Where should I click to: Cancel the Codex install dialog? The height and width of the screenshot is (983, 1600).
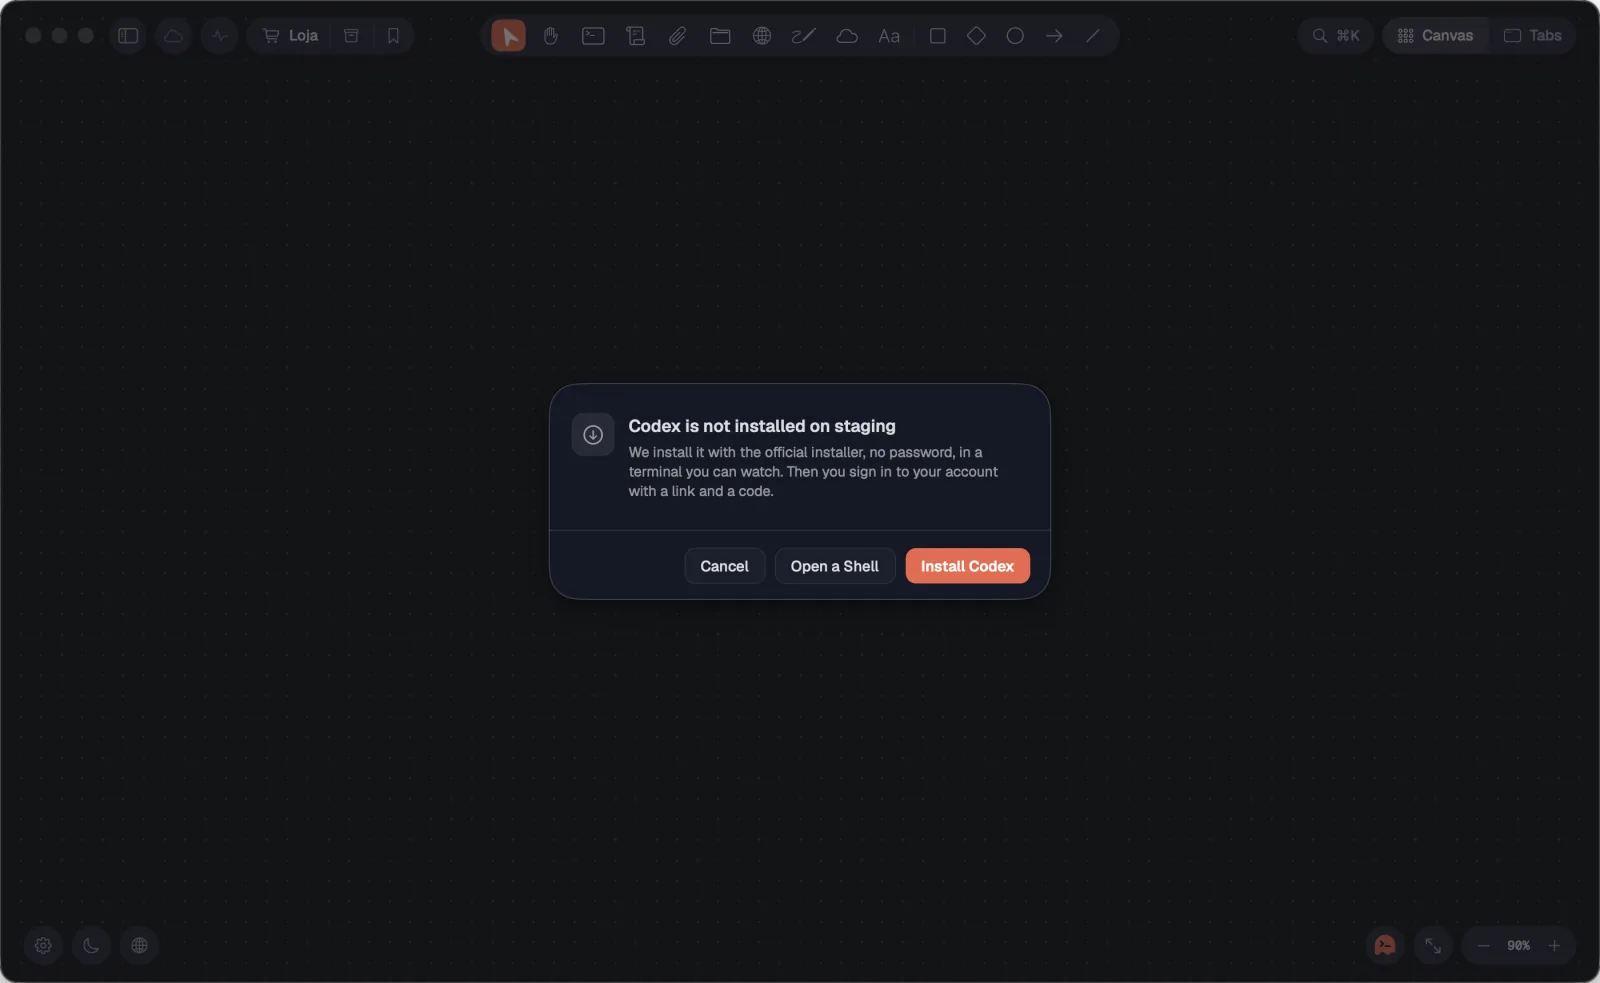tap(724, 566)
